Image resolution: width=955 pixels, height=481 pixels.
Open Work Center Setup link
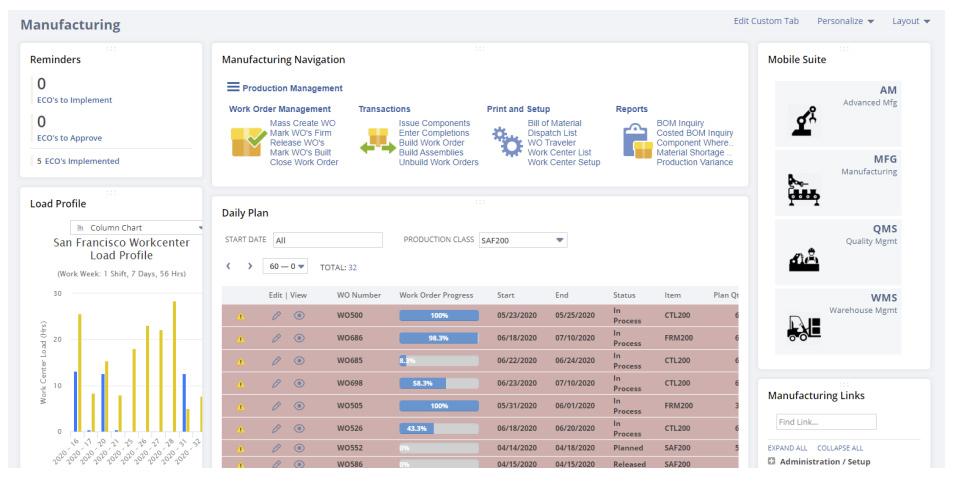pos(564,162)
